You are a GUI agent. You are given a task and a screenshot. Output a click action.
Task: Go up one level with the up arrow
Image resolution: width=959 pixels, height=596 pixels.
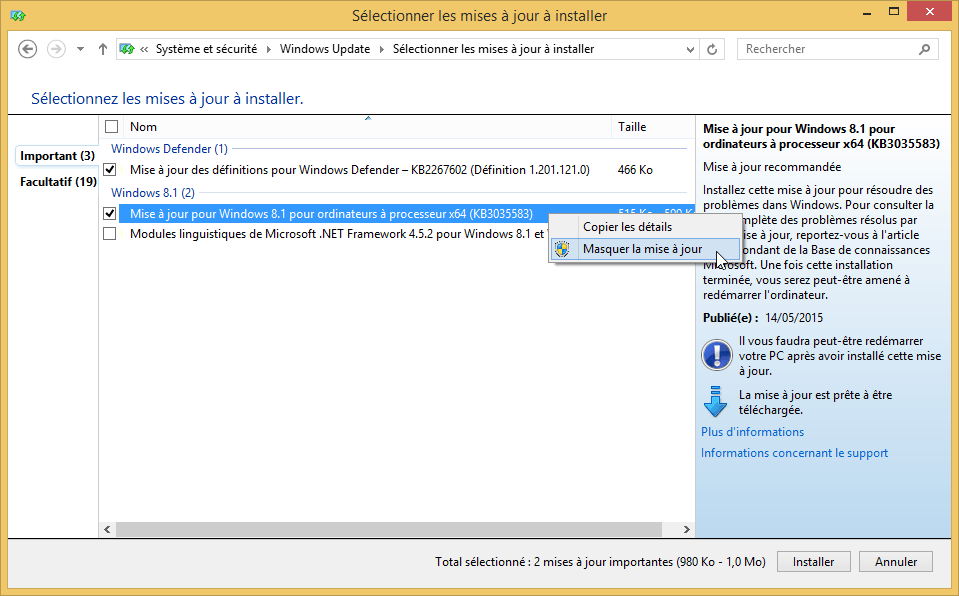(x=103, y=49)
